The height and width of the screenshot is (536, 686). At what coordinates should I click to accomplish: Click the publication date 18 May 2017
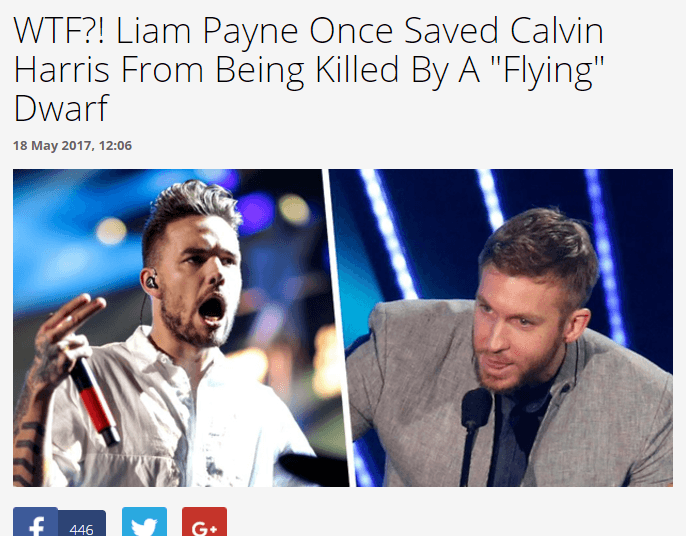coord(52,145)
